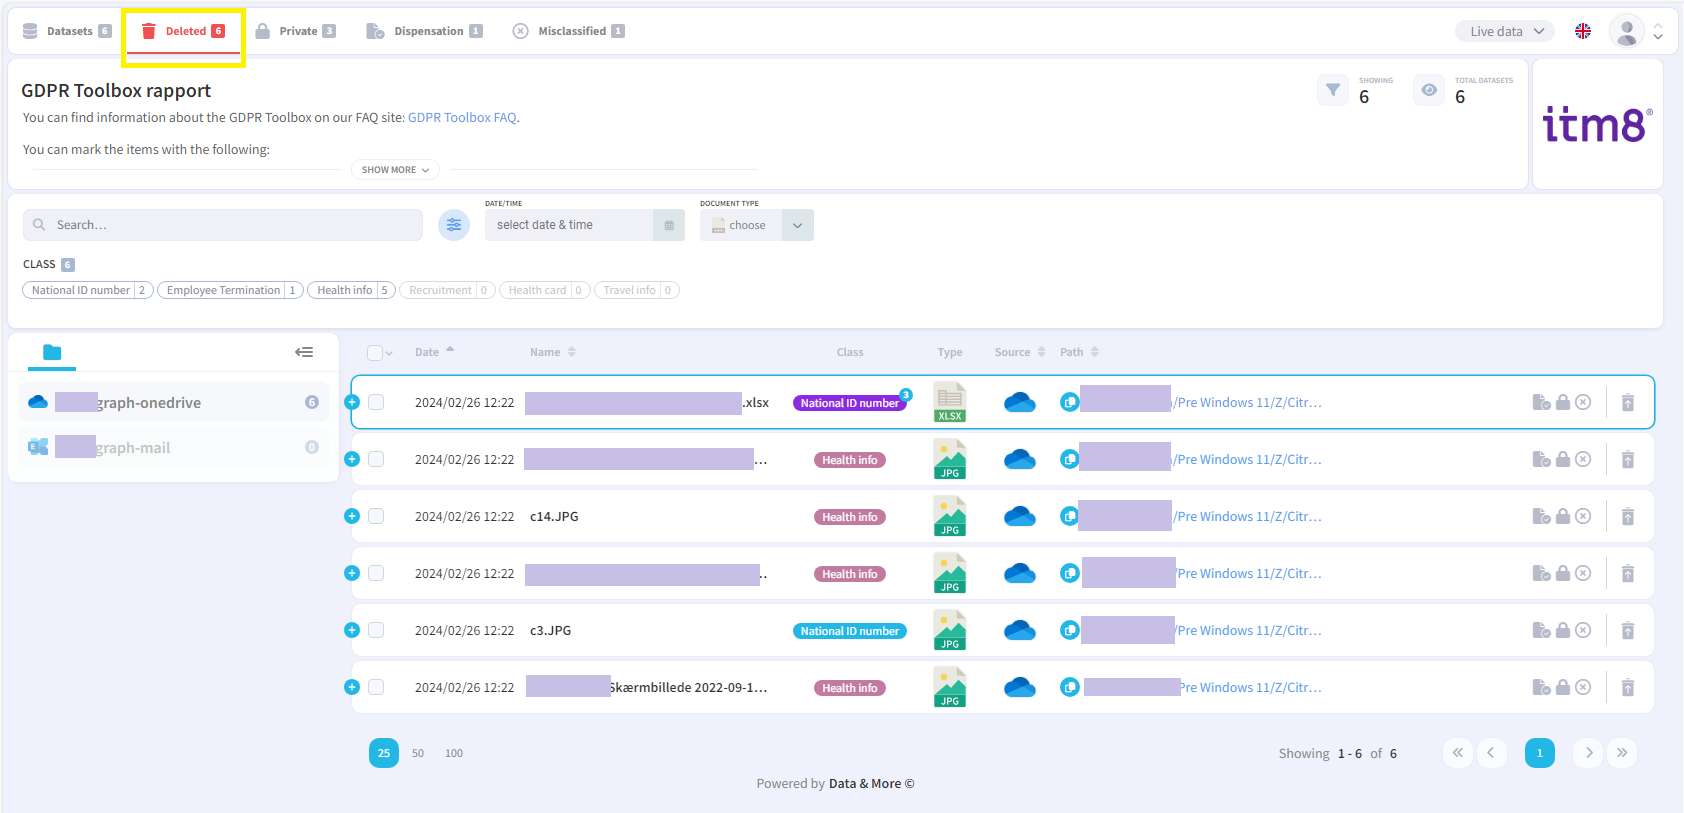Click JPG type icon in c14.JPG row

coord(950,516)
